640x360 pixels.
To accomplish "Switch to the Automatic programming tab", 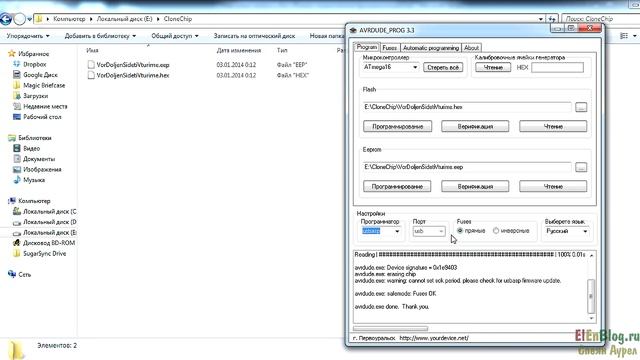I will (431, 48).
